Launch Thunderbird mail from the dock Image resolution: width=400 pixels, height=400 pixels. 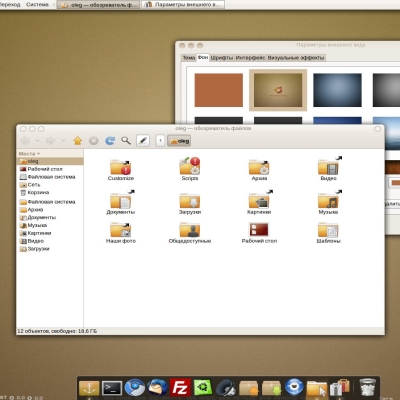click(x=157, y=388)
